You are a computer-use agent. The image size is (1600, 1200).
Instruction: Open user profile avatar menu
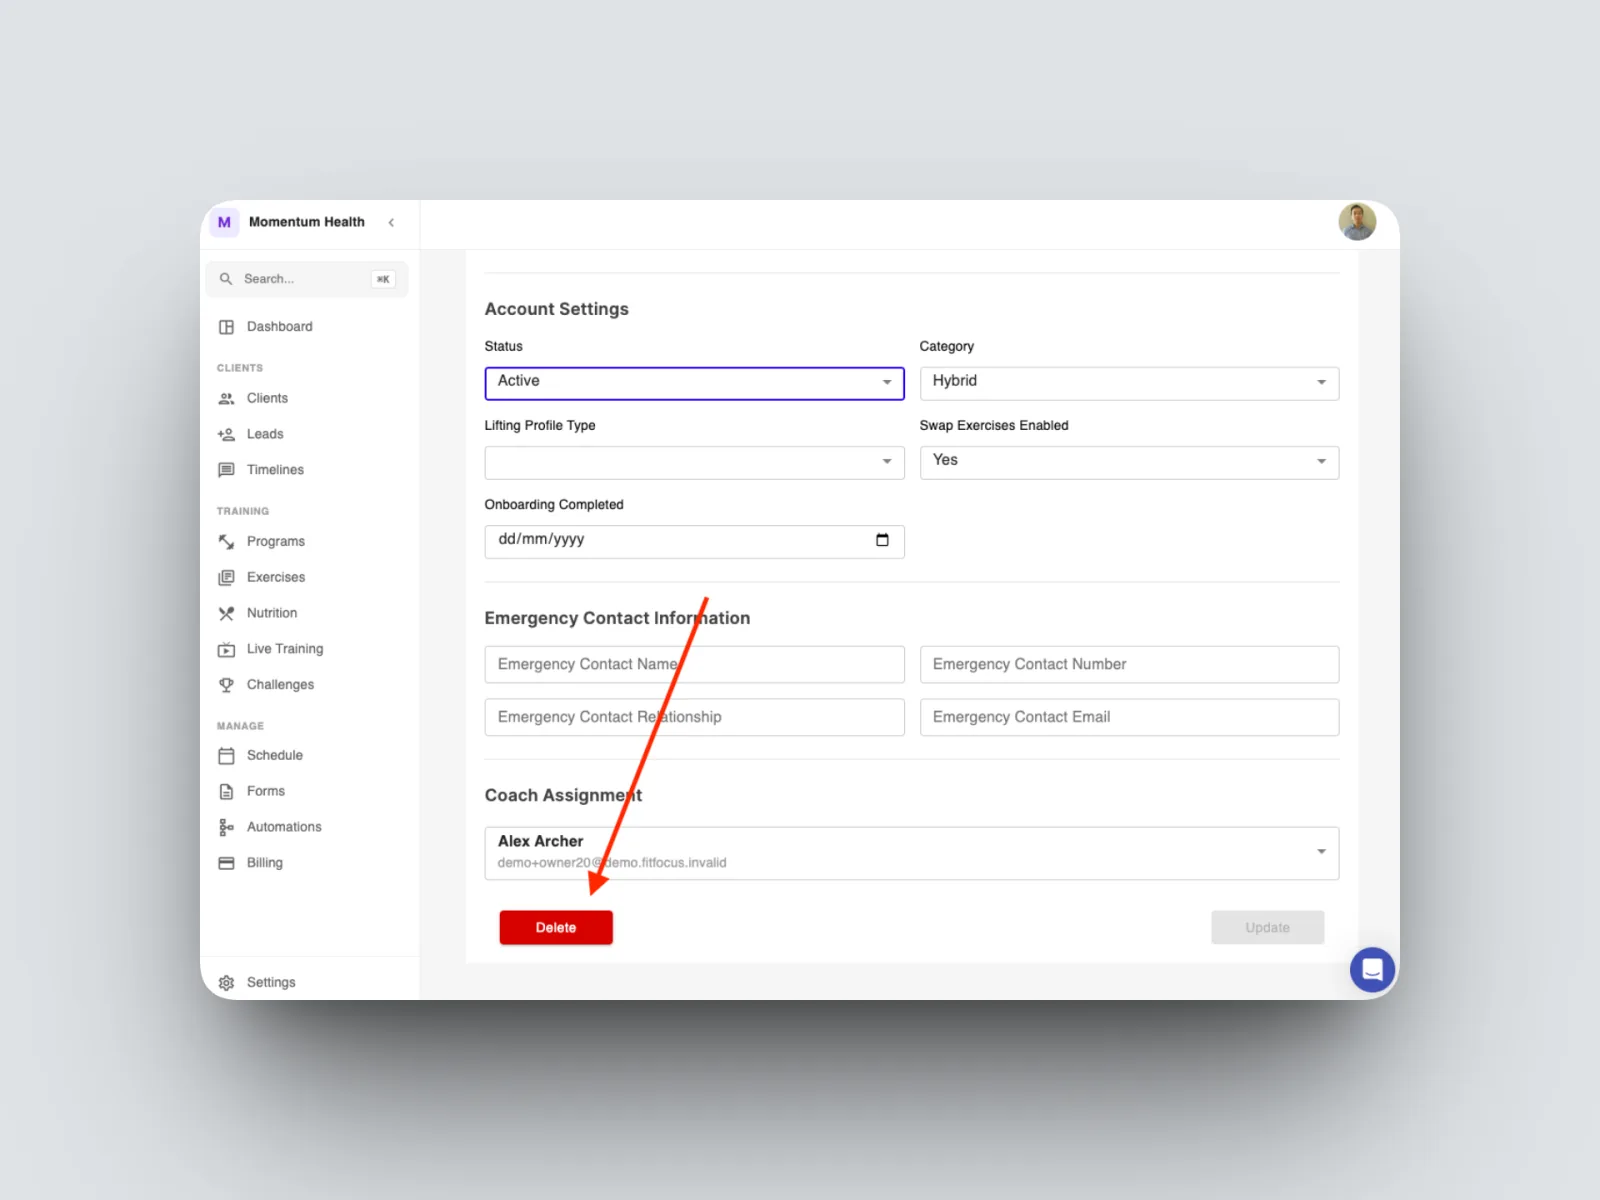(1357, 222)
